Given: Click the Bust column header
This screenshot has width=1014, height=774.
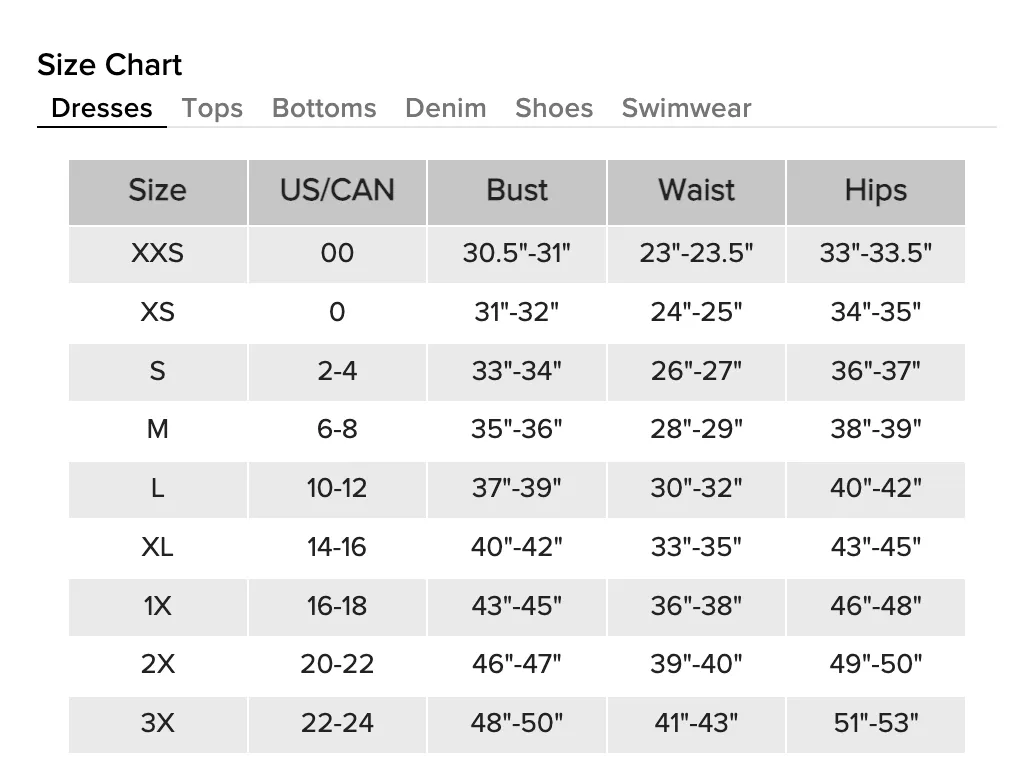Looking at the screenshot, I should (517, 192).
